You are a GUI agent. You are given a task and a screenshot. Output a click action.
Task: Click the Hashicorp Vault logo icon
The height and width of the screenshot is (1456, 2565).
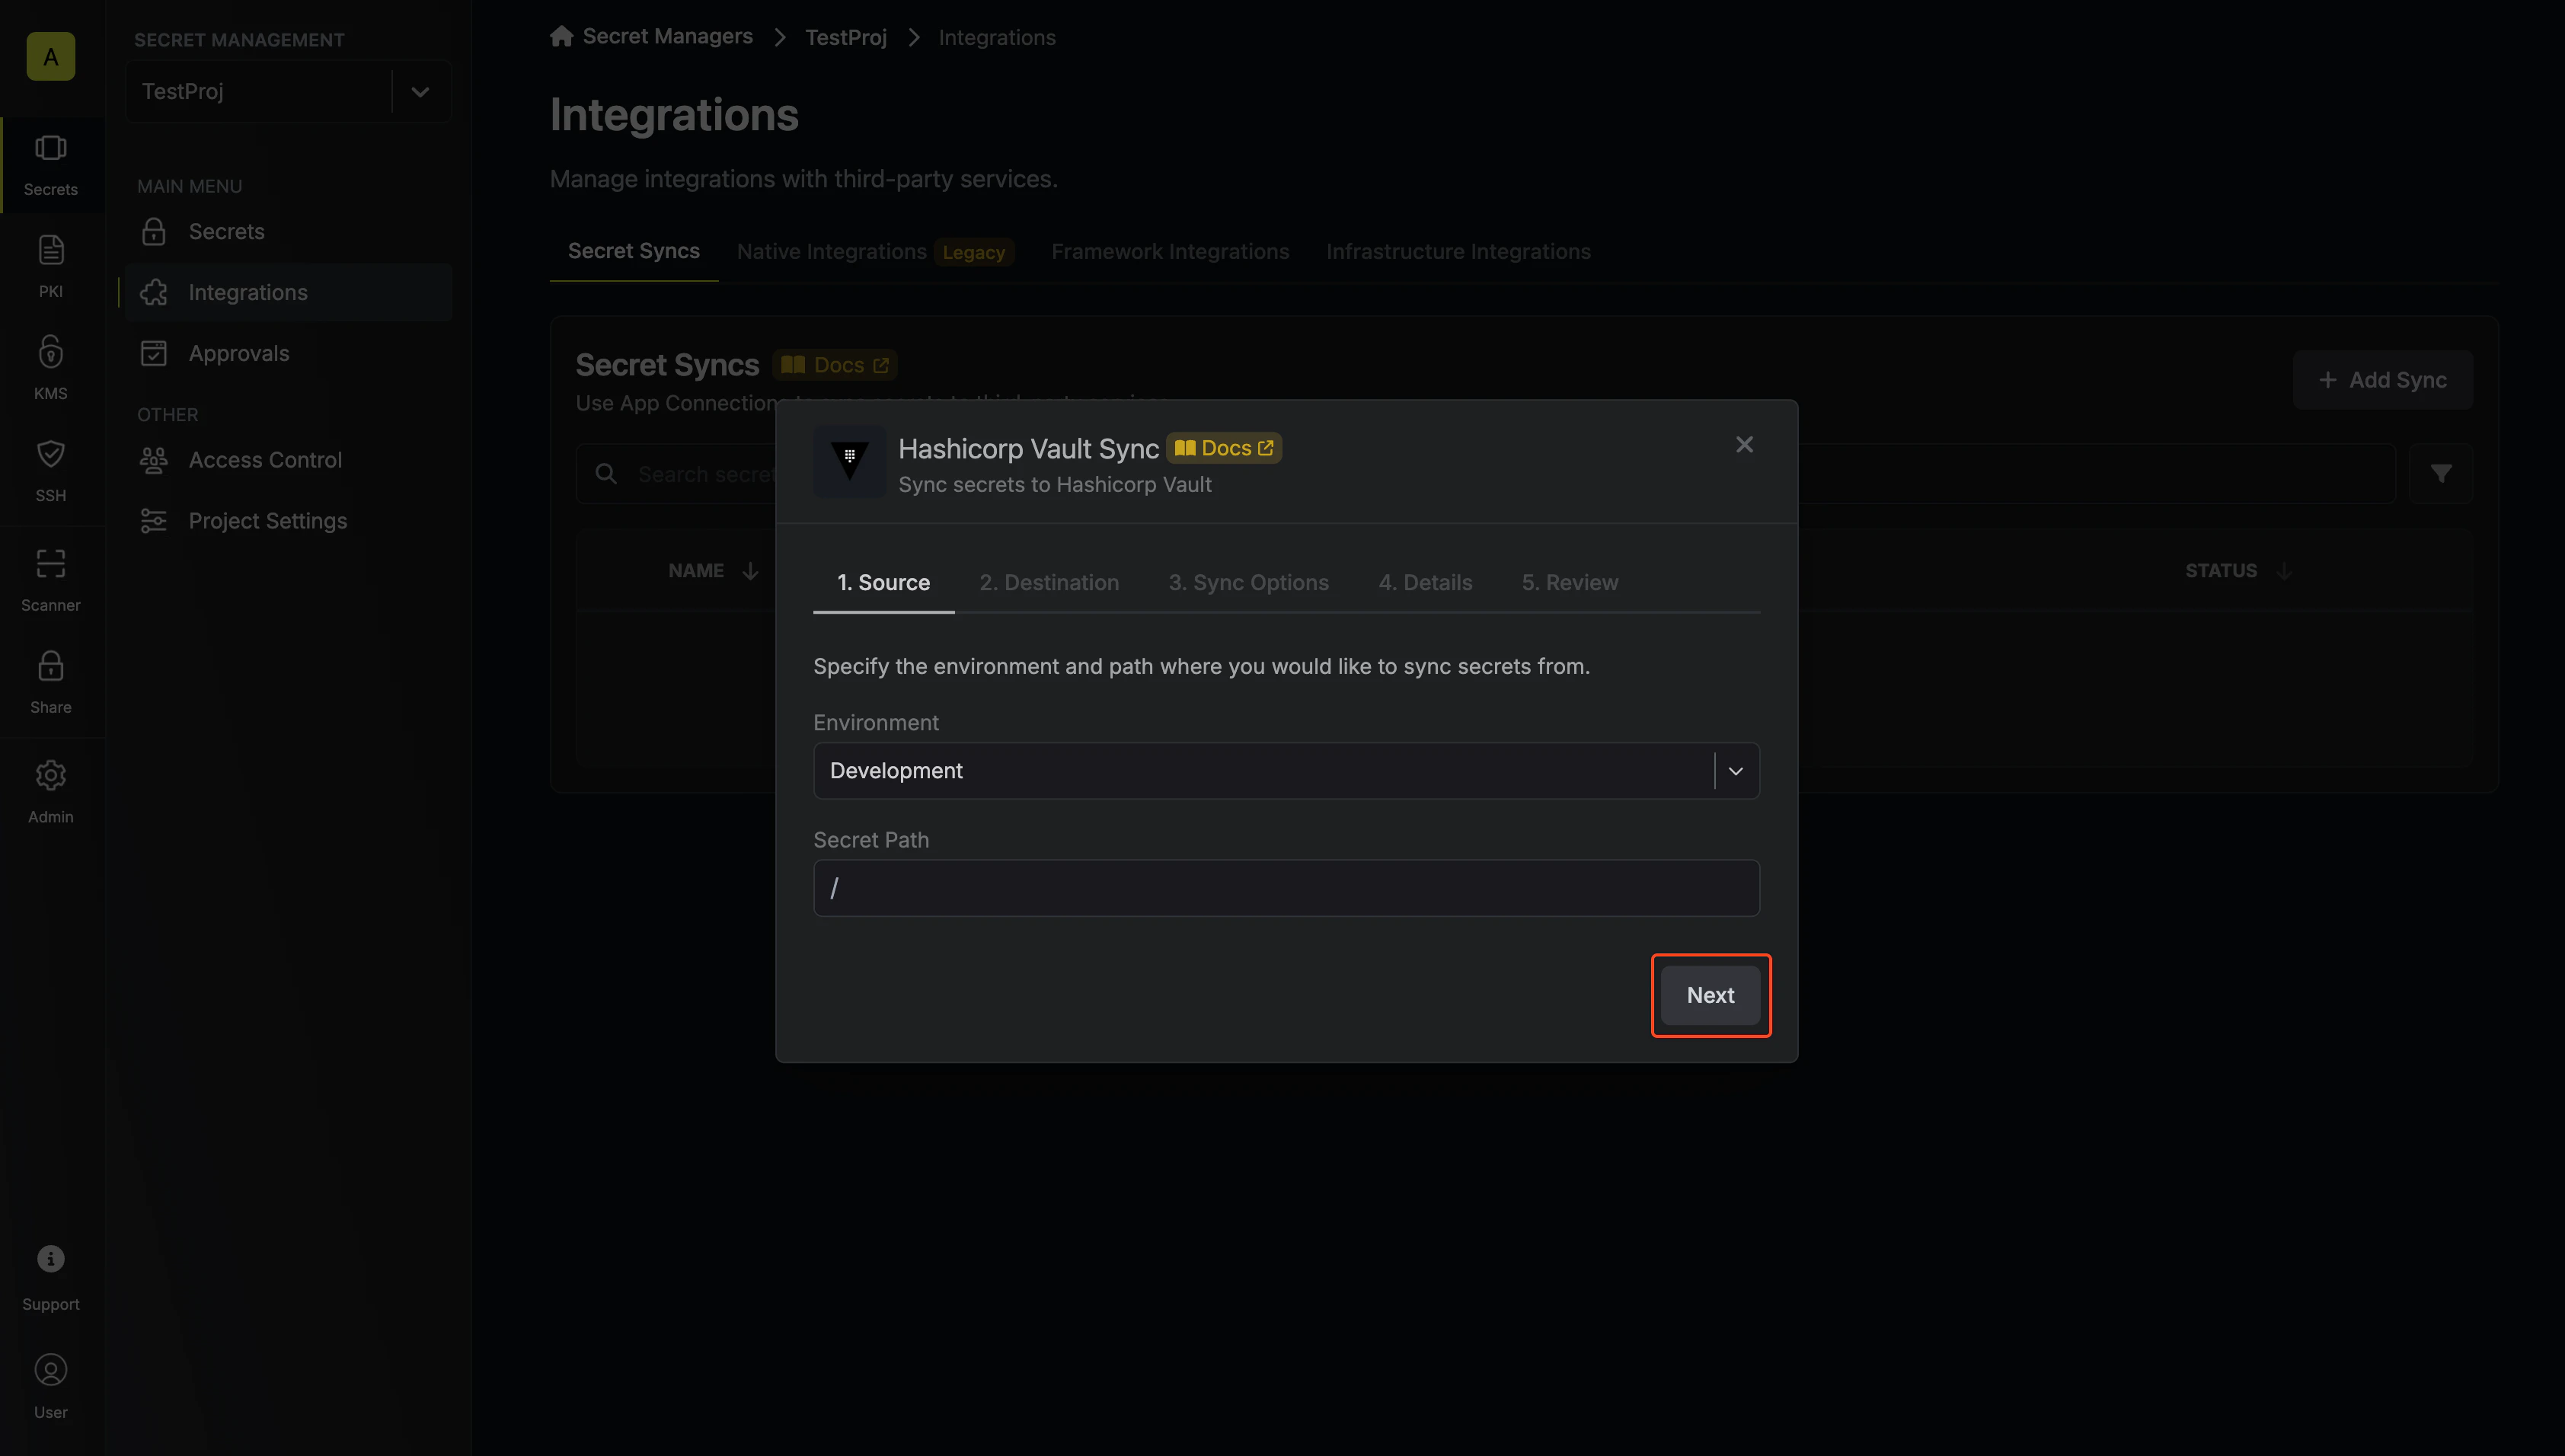[849, 462]
